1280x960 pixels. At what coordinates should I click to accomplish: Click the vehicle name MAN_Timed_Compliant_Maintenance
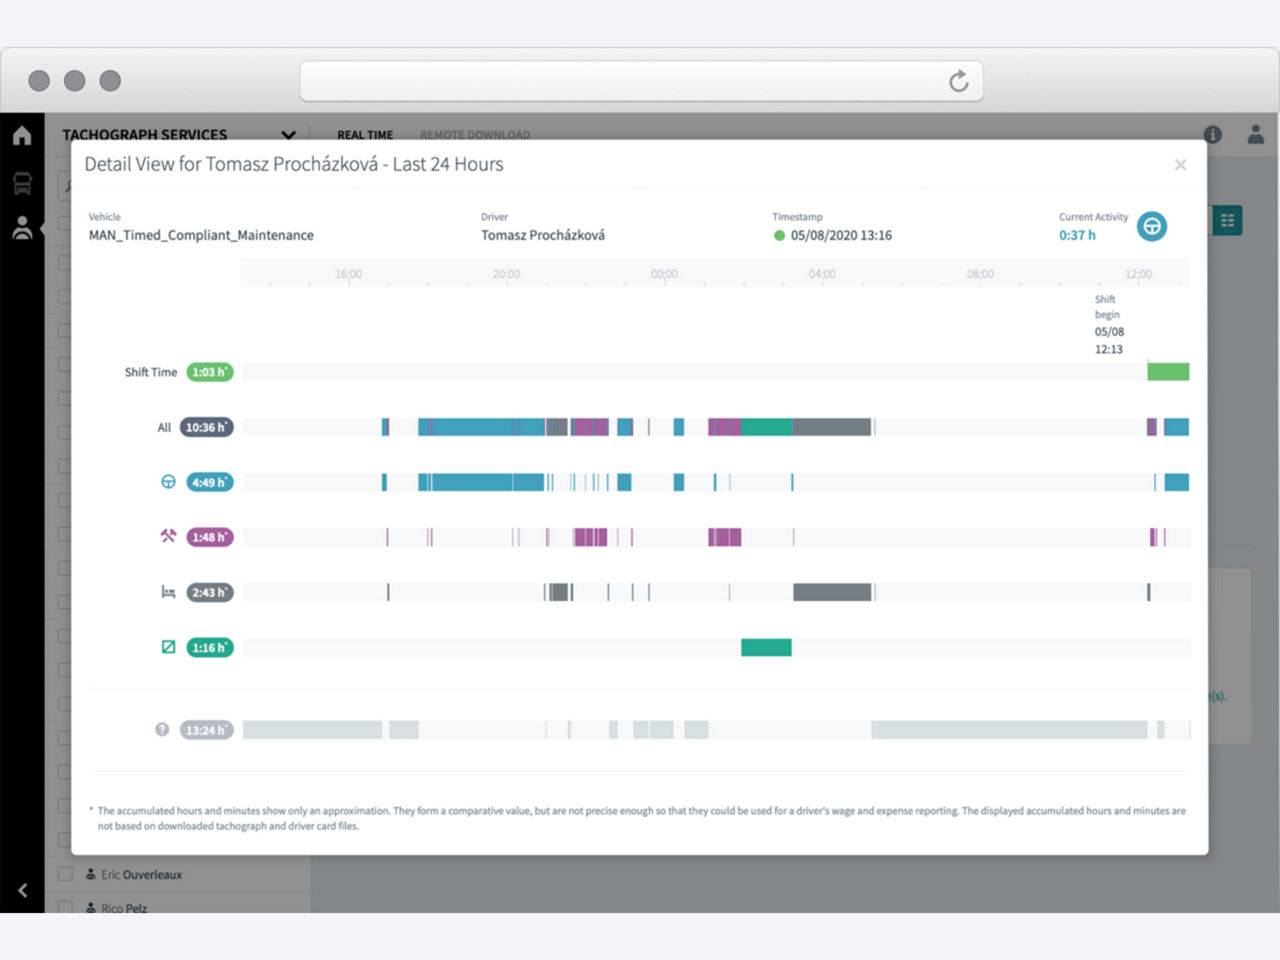tap(201, 235)
